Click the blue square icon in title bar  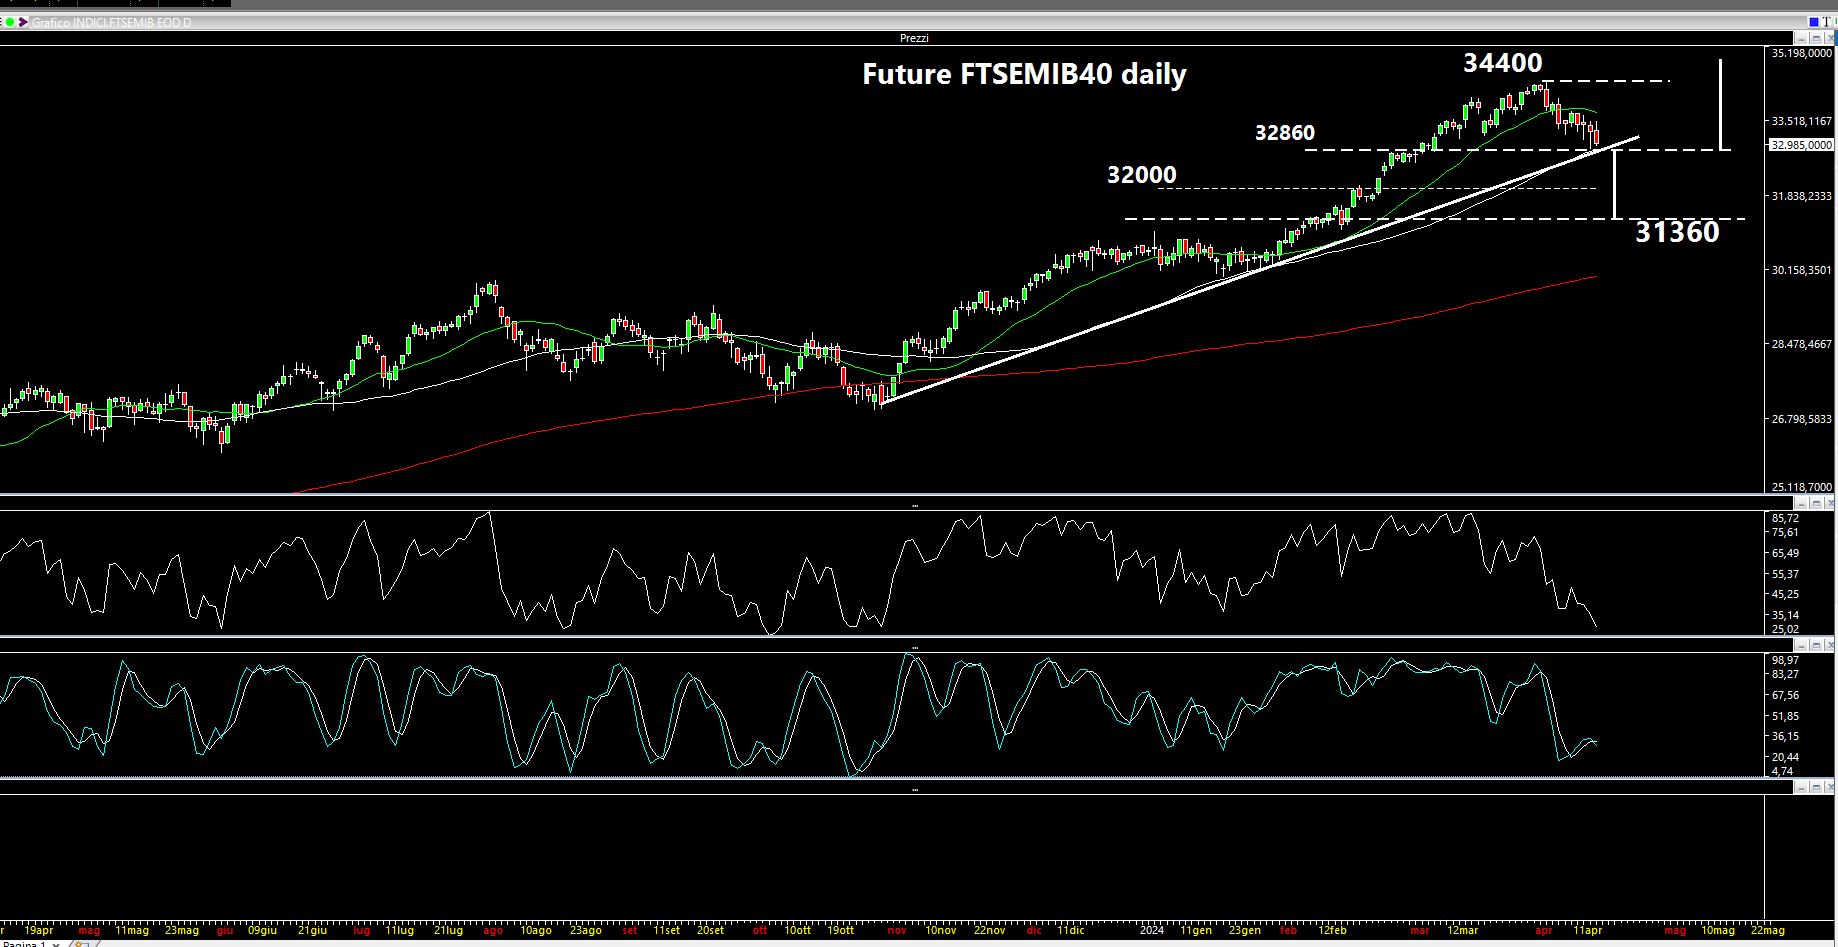[1814, 22]
